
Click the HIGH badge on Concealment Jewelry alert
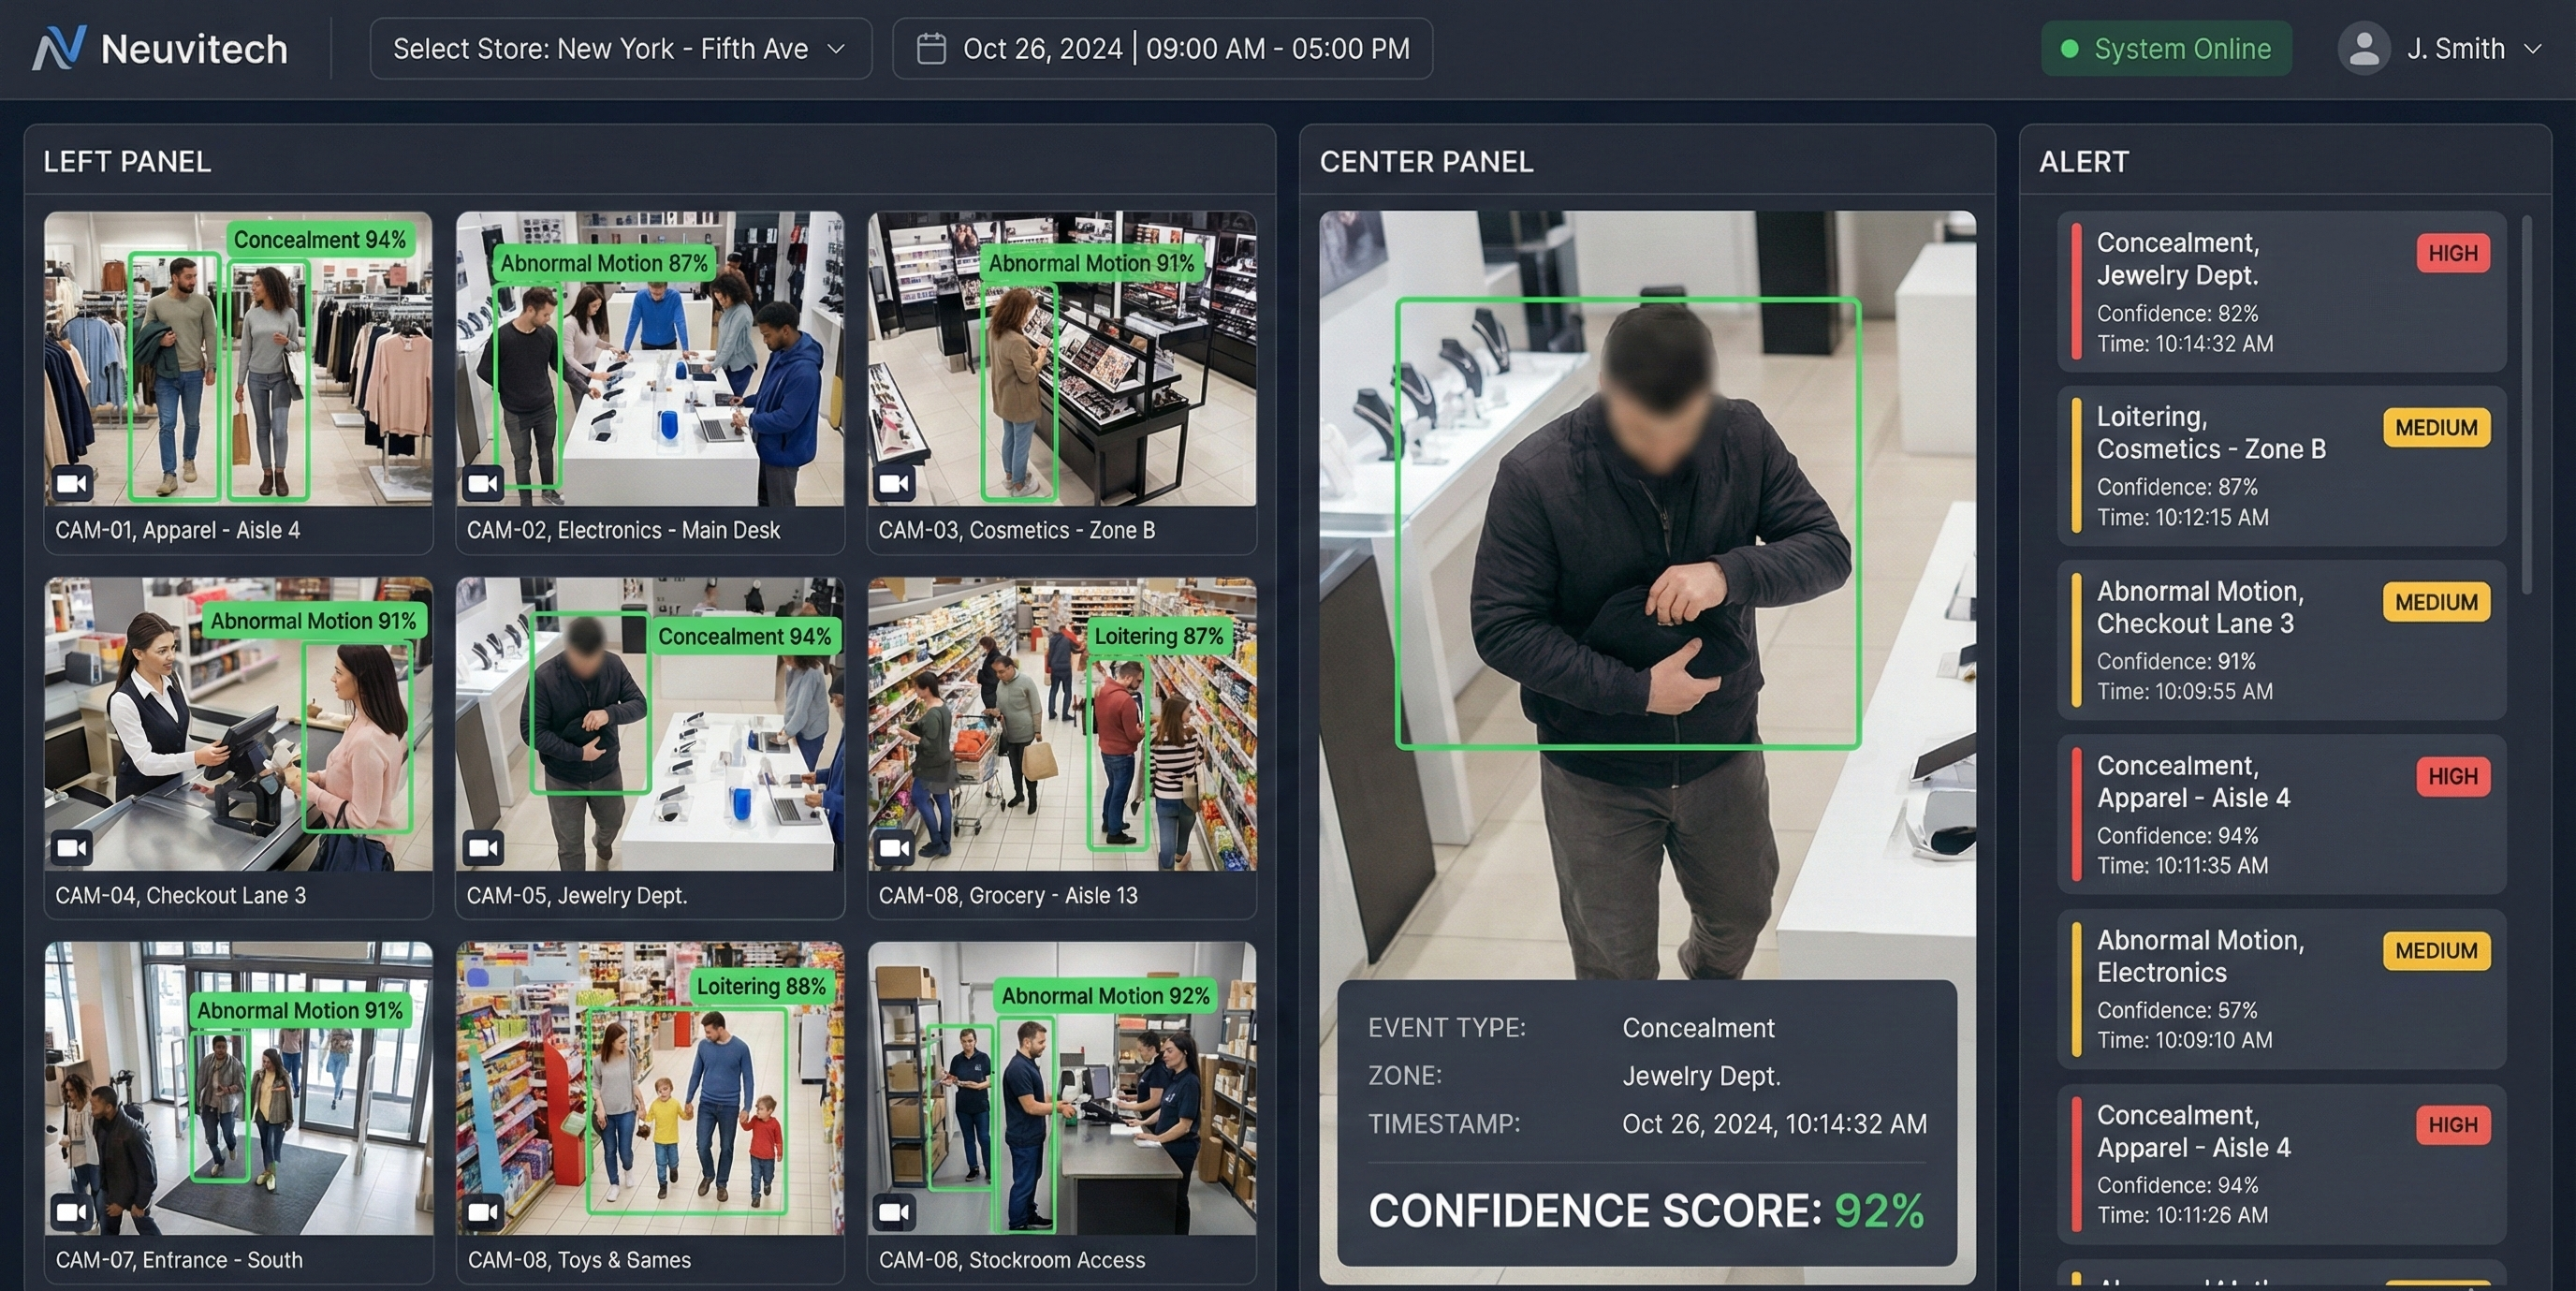point(2452,253)
